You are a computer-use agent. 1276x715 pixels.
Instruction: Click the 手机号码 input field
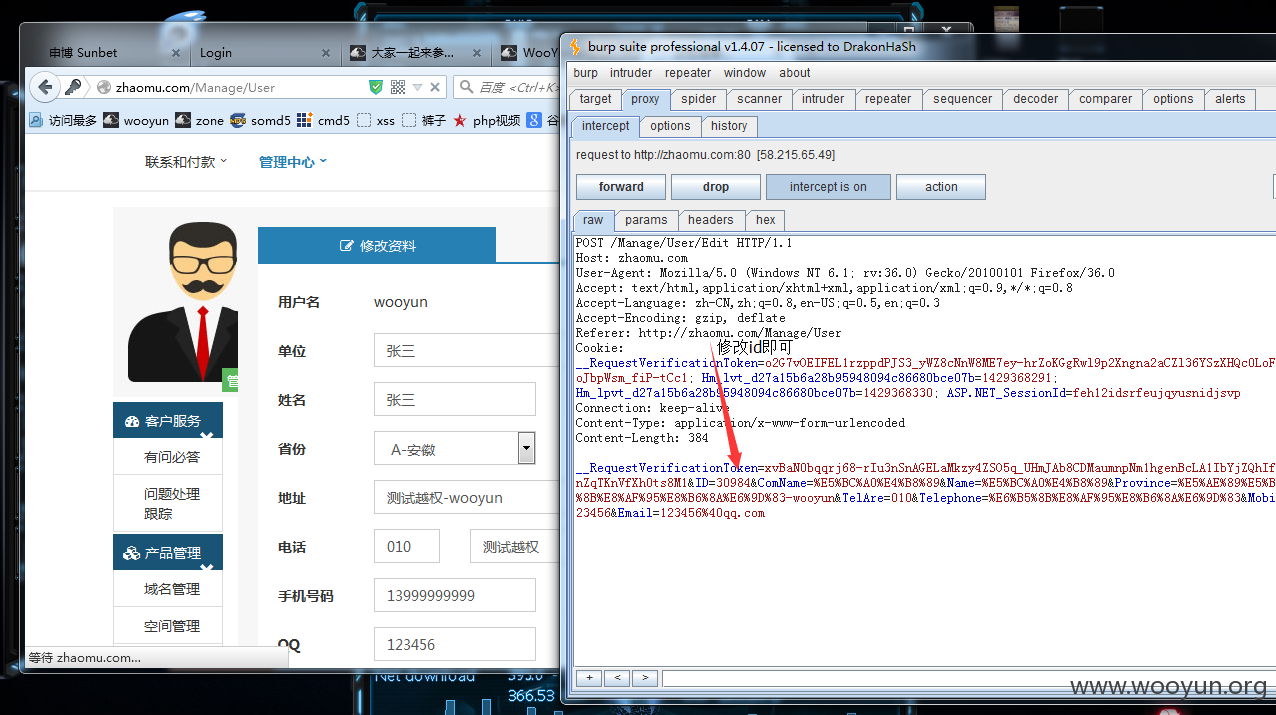coord(455,596)
